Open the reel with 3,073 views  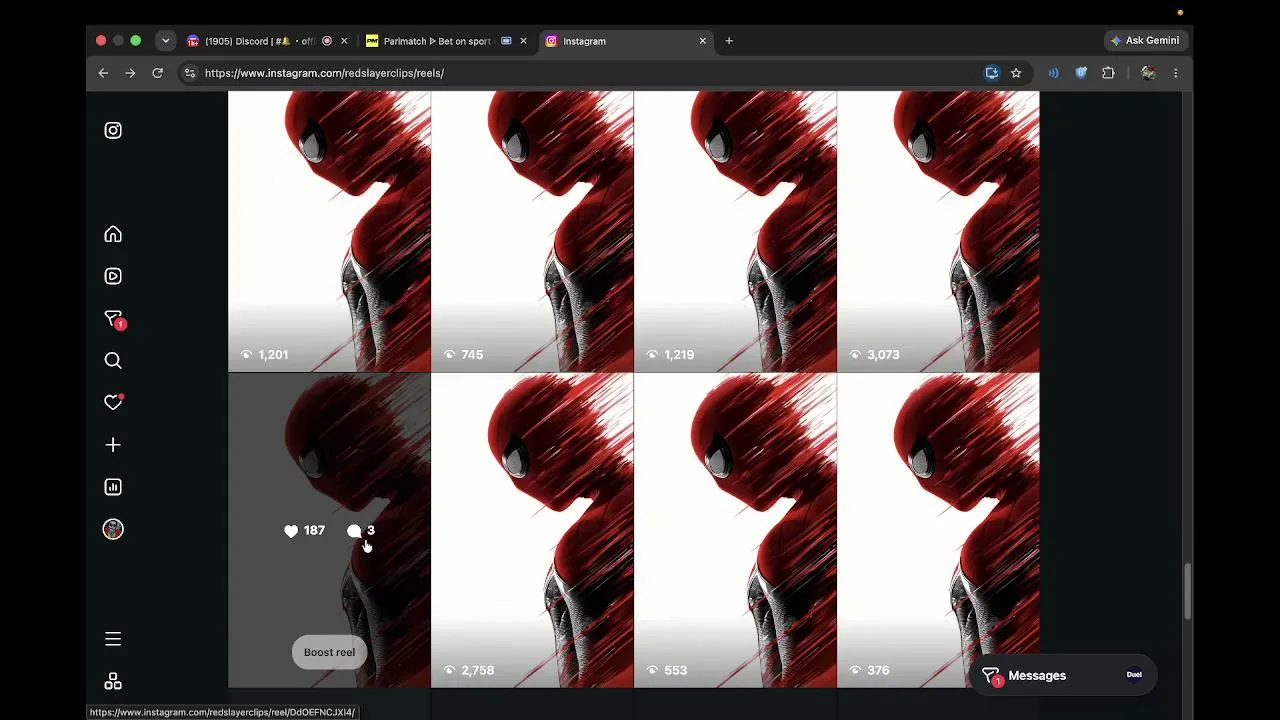(x=938, y=231)
